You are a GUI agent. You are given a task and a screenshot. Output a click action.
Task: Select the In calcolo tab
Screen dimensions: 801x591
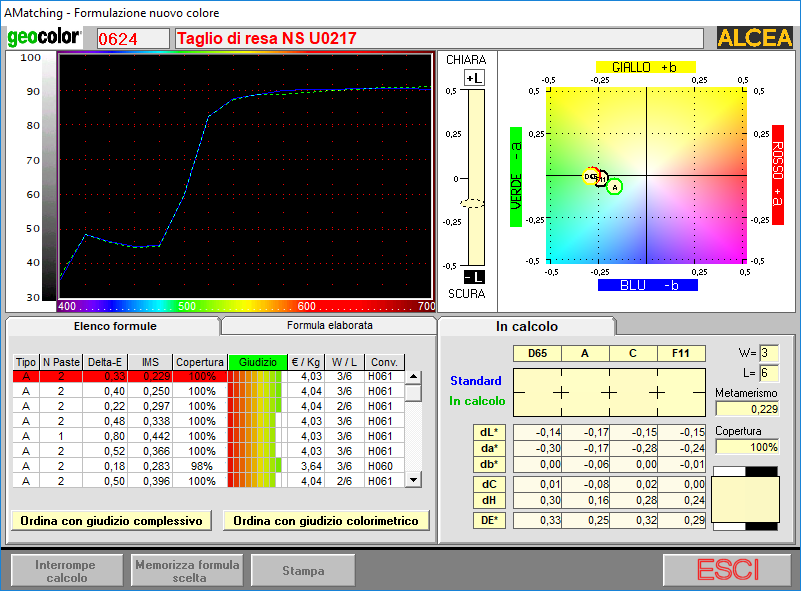(x=527, y=326)
